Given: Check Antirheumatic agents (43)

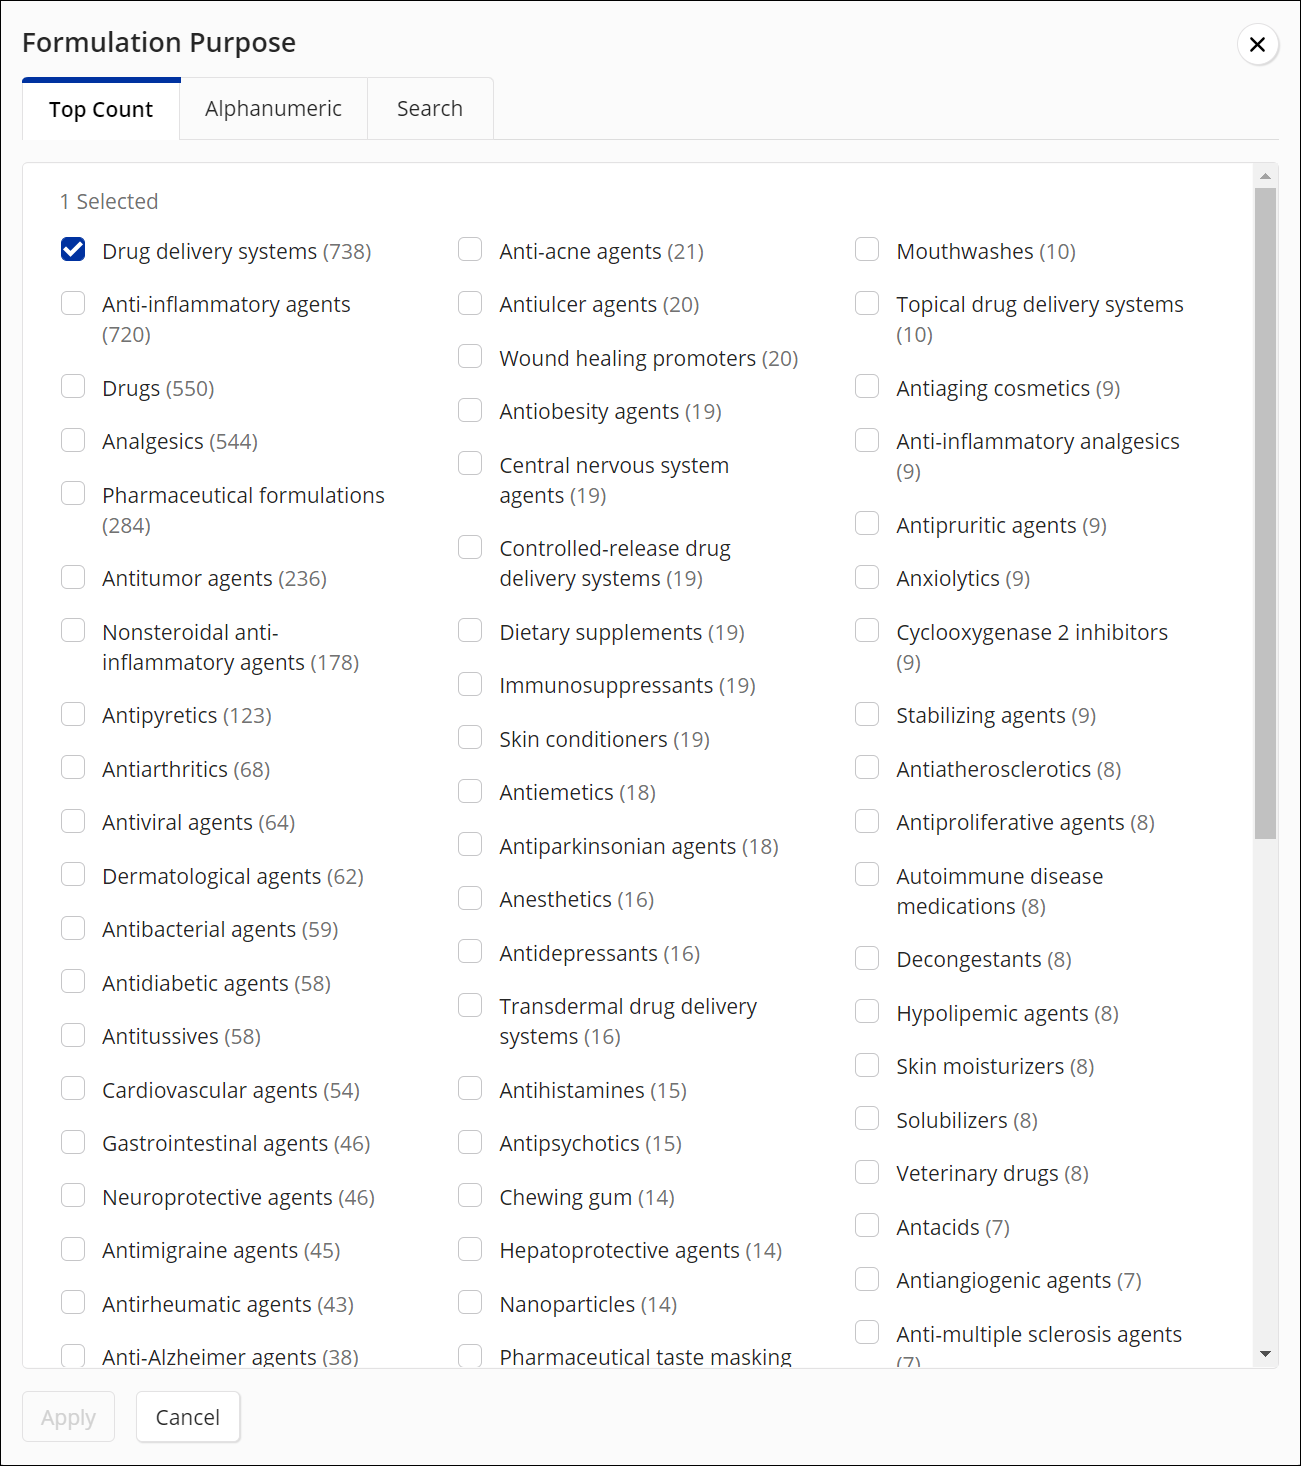Looking at the screenshot, I should 73,1302.
